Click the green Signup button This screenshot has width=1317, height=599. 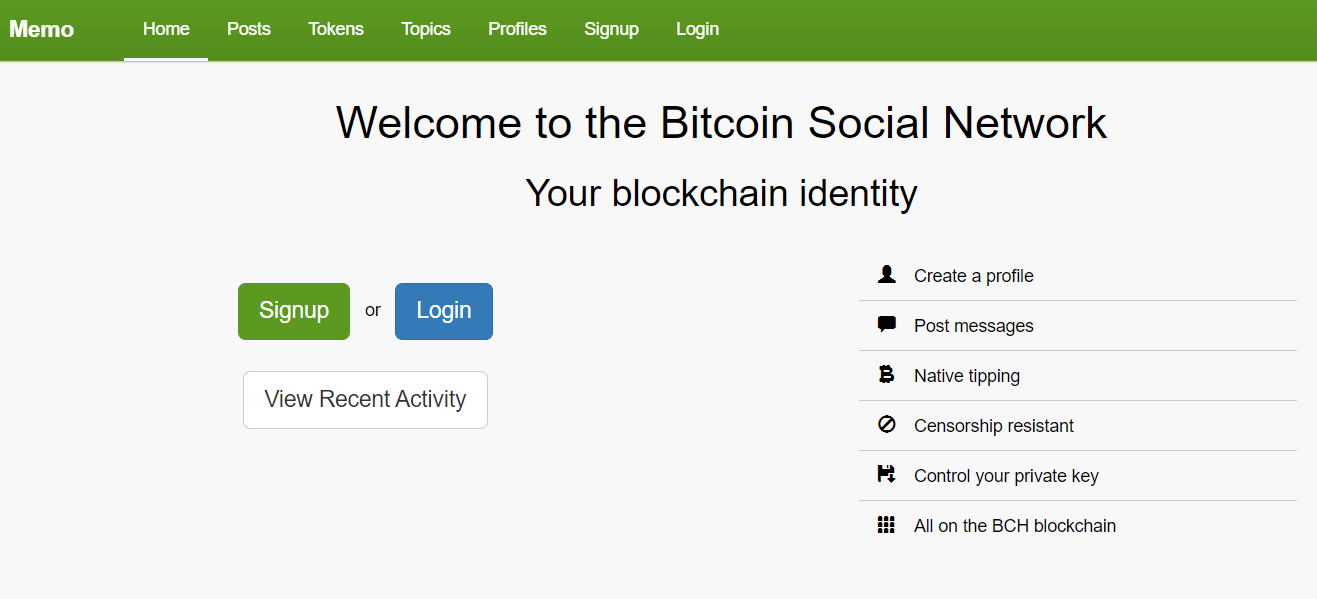[x=294, y=311]
